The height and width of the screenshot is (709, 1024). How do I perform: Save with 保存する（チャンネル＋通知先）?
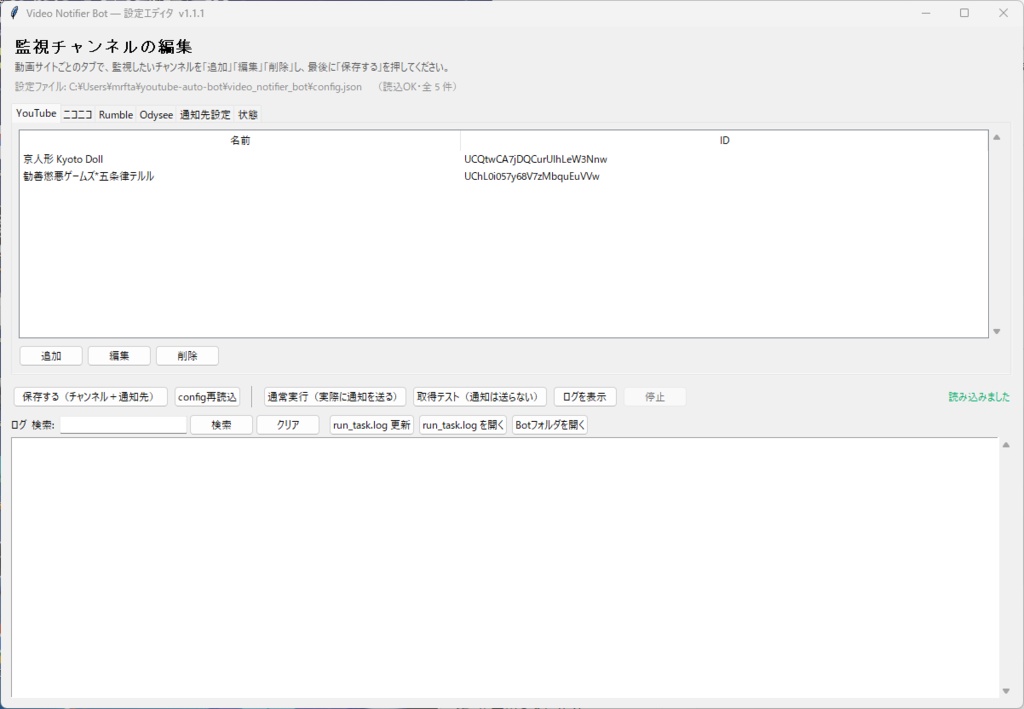click(91, 397)
